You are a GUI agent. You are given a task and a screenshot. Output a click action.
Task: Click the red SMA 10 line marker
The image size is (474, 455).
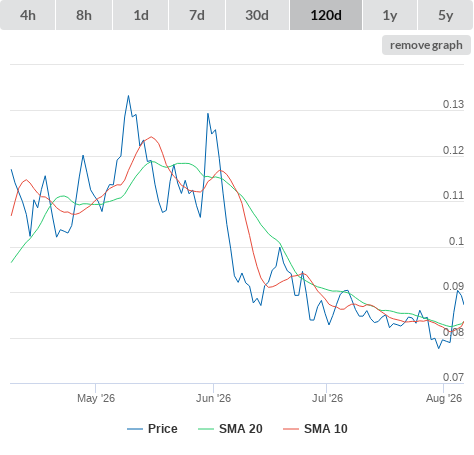[291, 429]
